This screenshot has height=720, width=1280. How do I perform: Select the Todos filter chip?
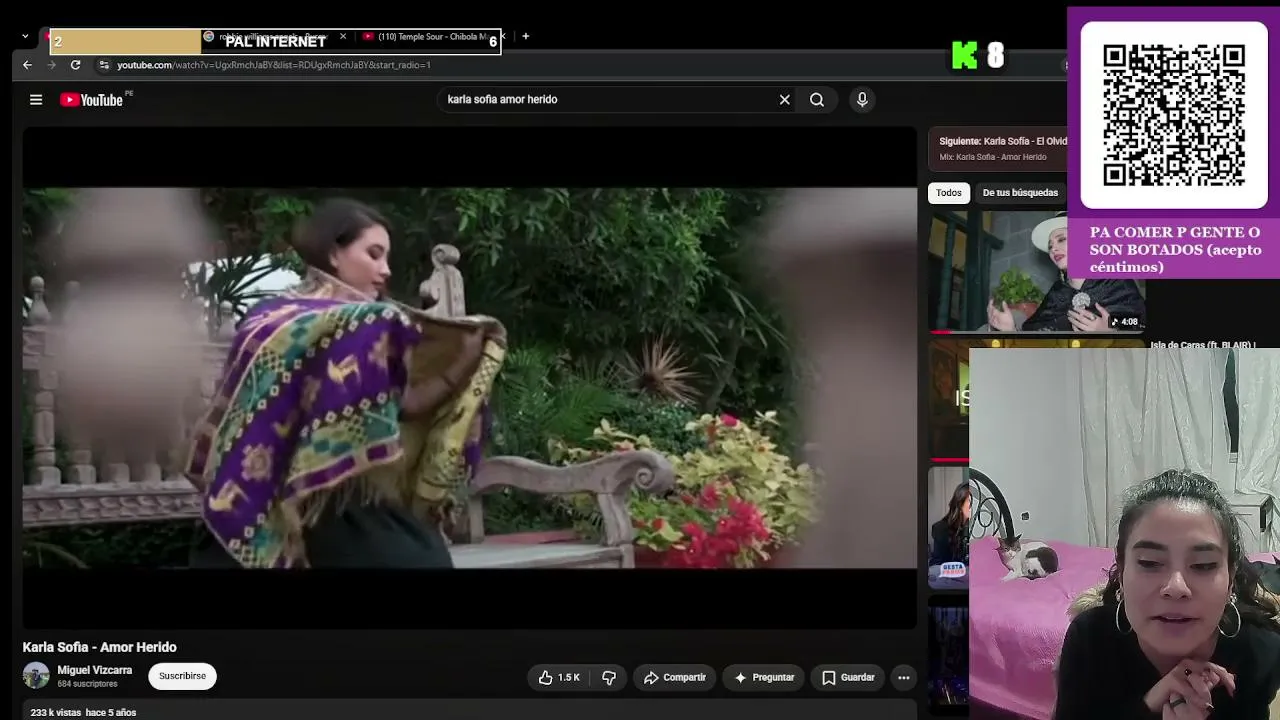(949, 193)
